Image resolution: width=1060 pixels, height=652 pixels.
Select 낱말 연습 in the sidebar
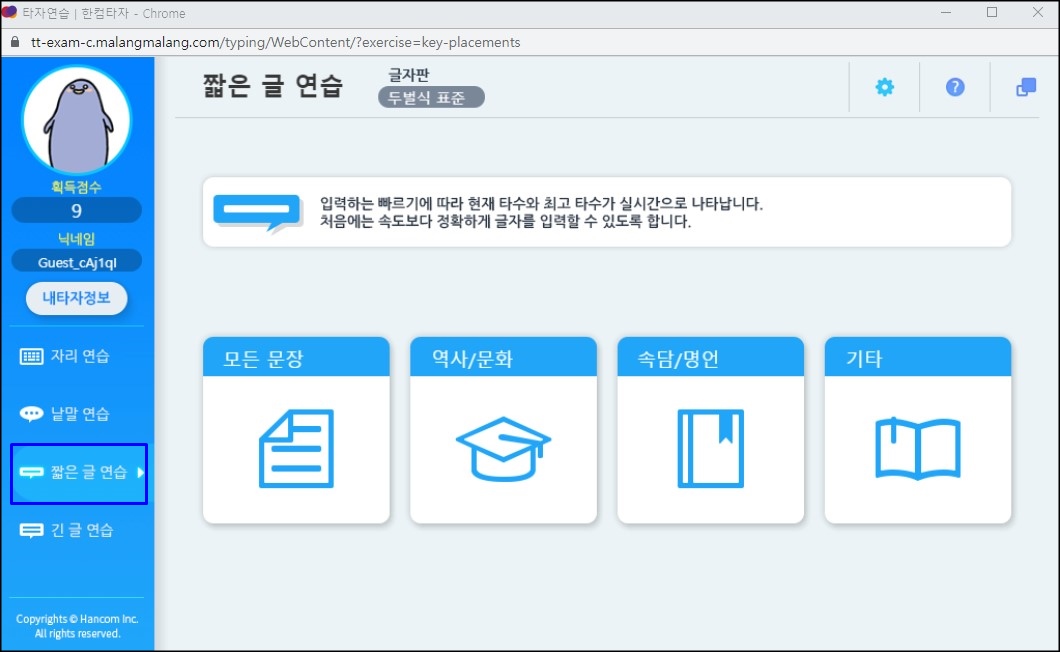[79, 413]
